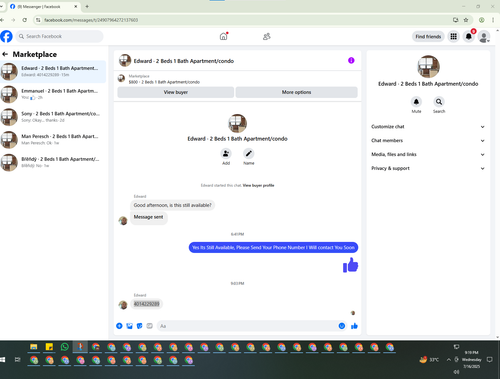Expand Chat members section
The height and width of the screenshot is (379, 500).
428,140
